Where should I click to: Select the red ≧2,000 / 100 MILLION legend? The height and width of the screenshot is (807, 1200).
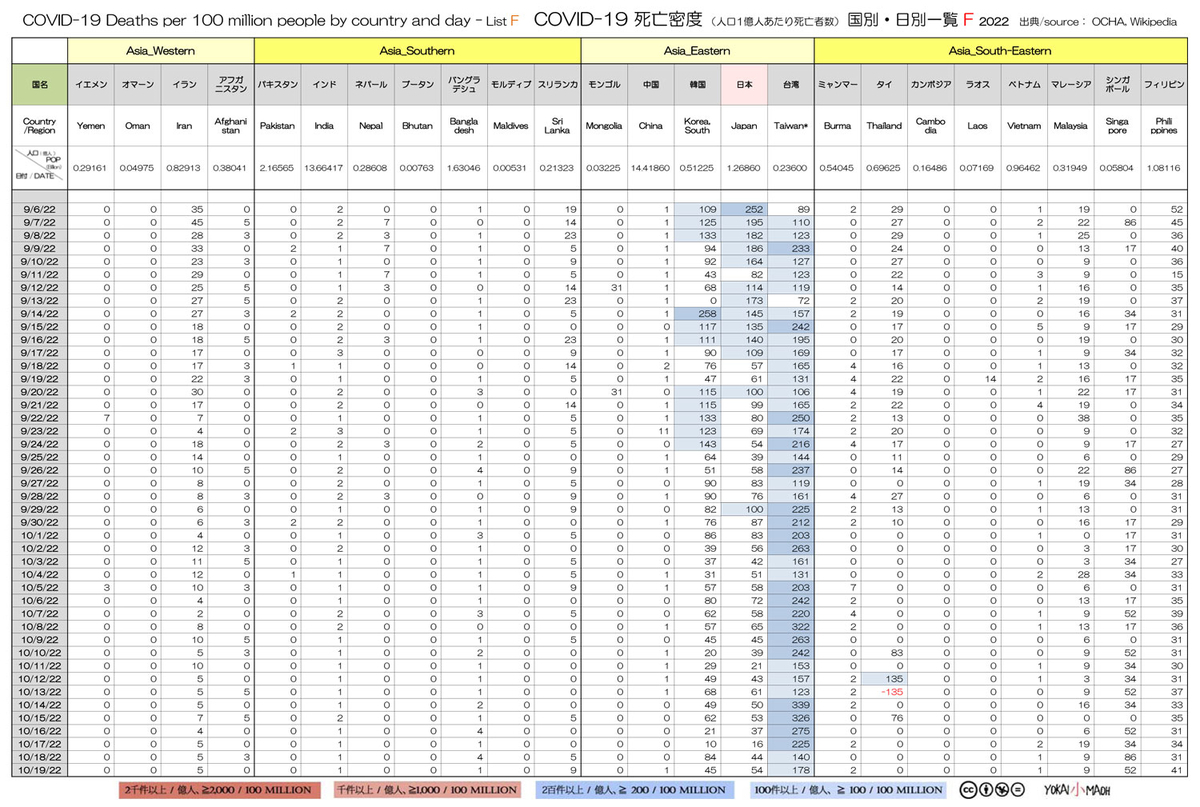221,790
